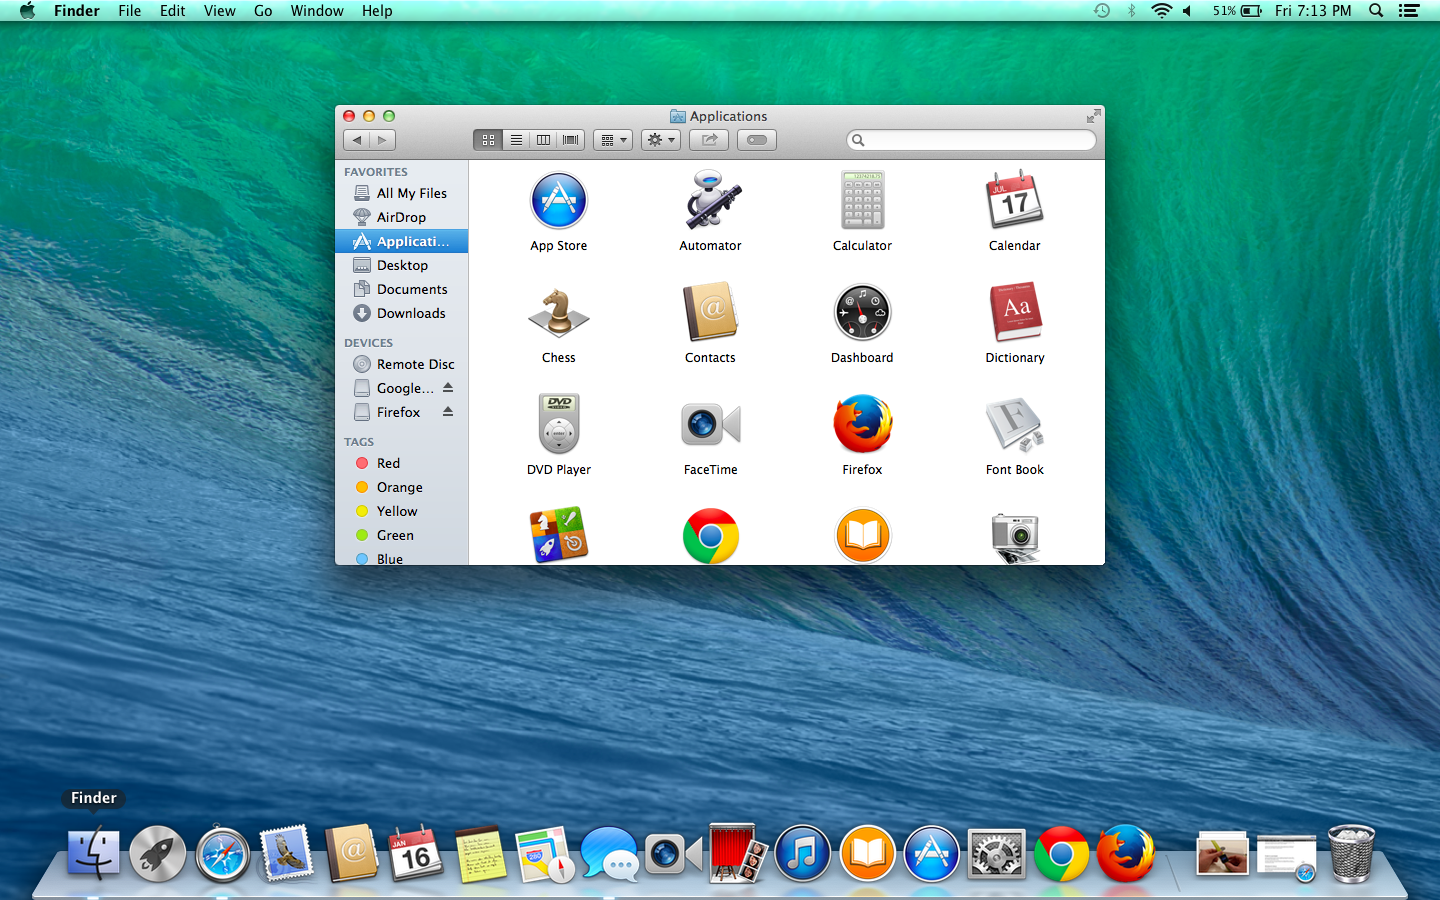Open the Finder menu
1440x900 pixels.
tap(77, 11)
